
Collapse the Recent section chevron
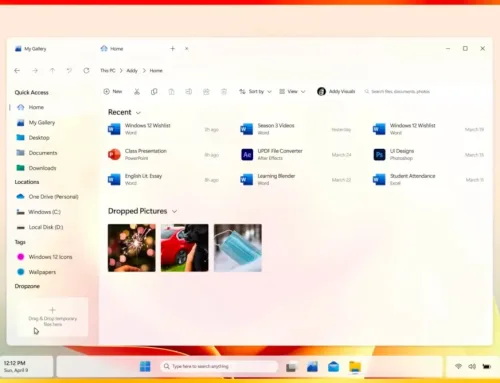click(x=138, y=113)
